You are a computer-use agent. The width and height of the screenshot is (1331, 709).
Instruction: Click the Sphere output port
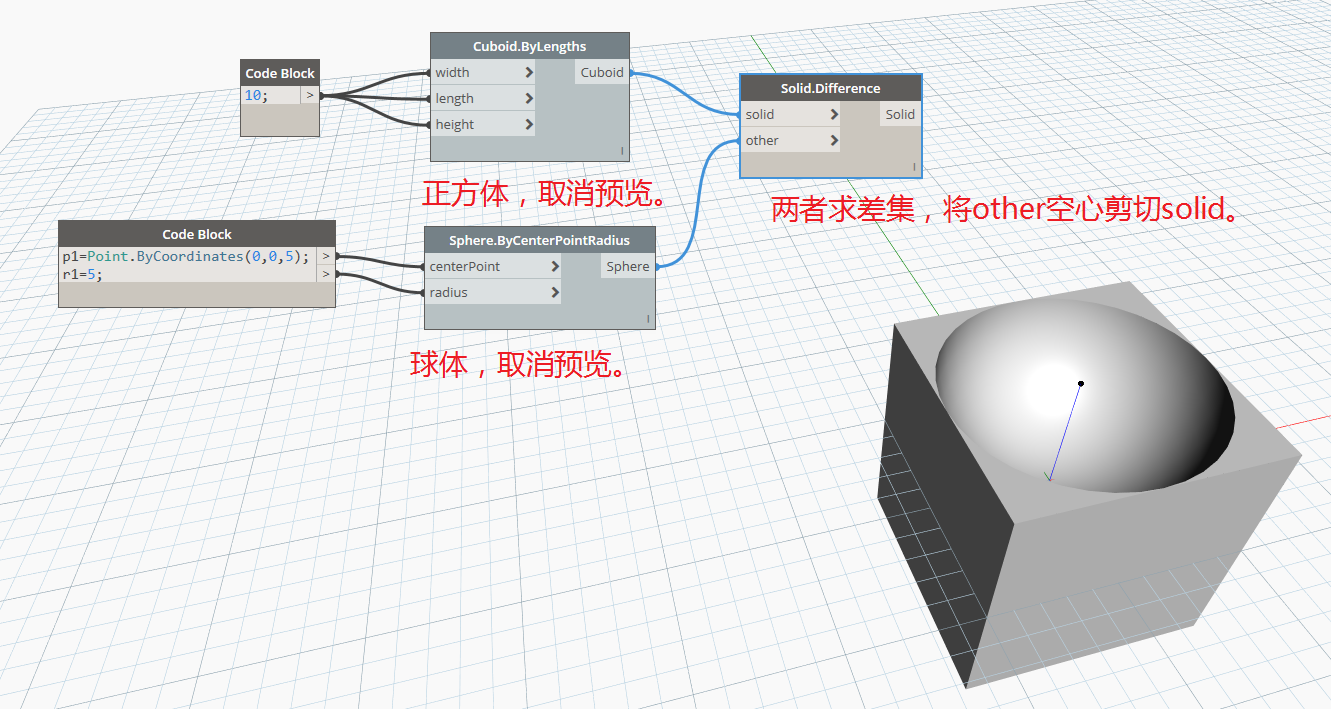(628, 267)
